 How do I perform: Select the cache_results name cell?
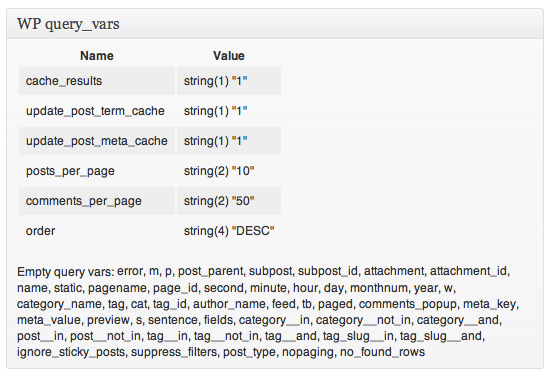pyautogui.click(x=97, y=81)
